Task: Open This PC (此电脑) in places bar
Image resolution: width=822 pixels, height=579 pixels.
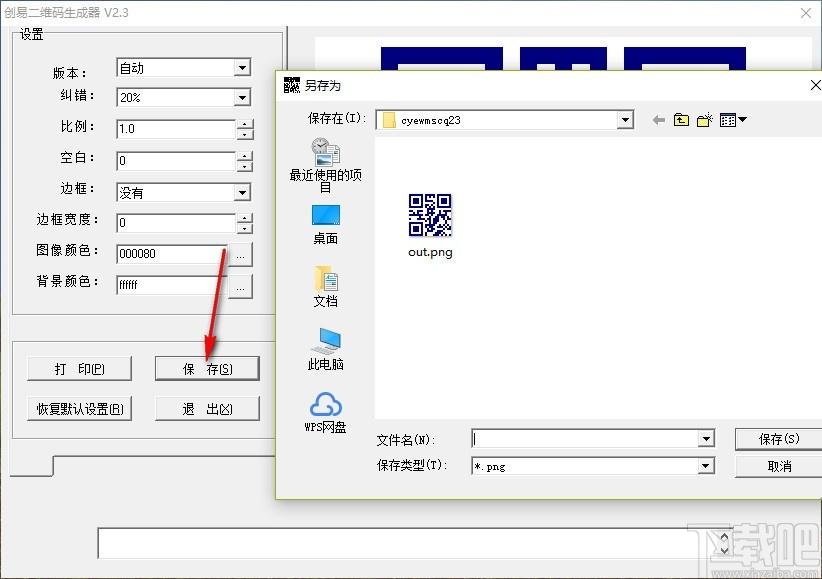Action: pos(326,349)
